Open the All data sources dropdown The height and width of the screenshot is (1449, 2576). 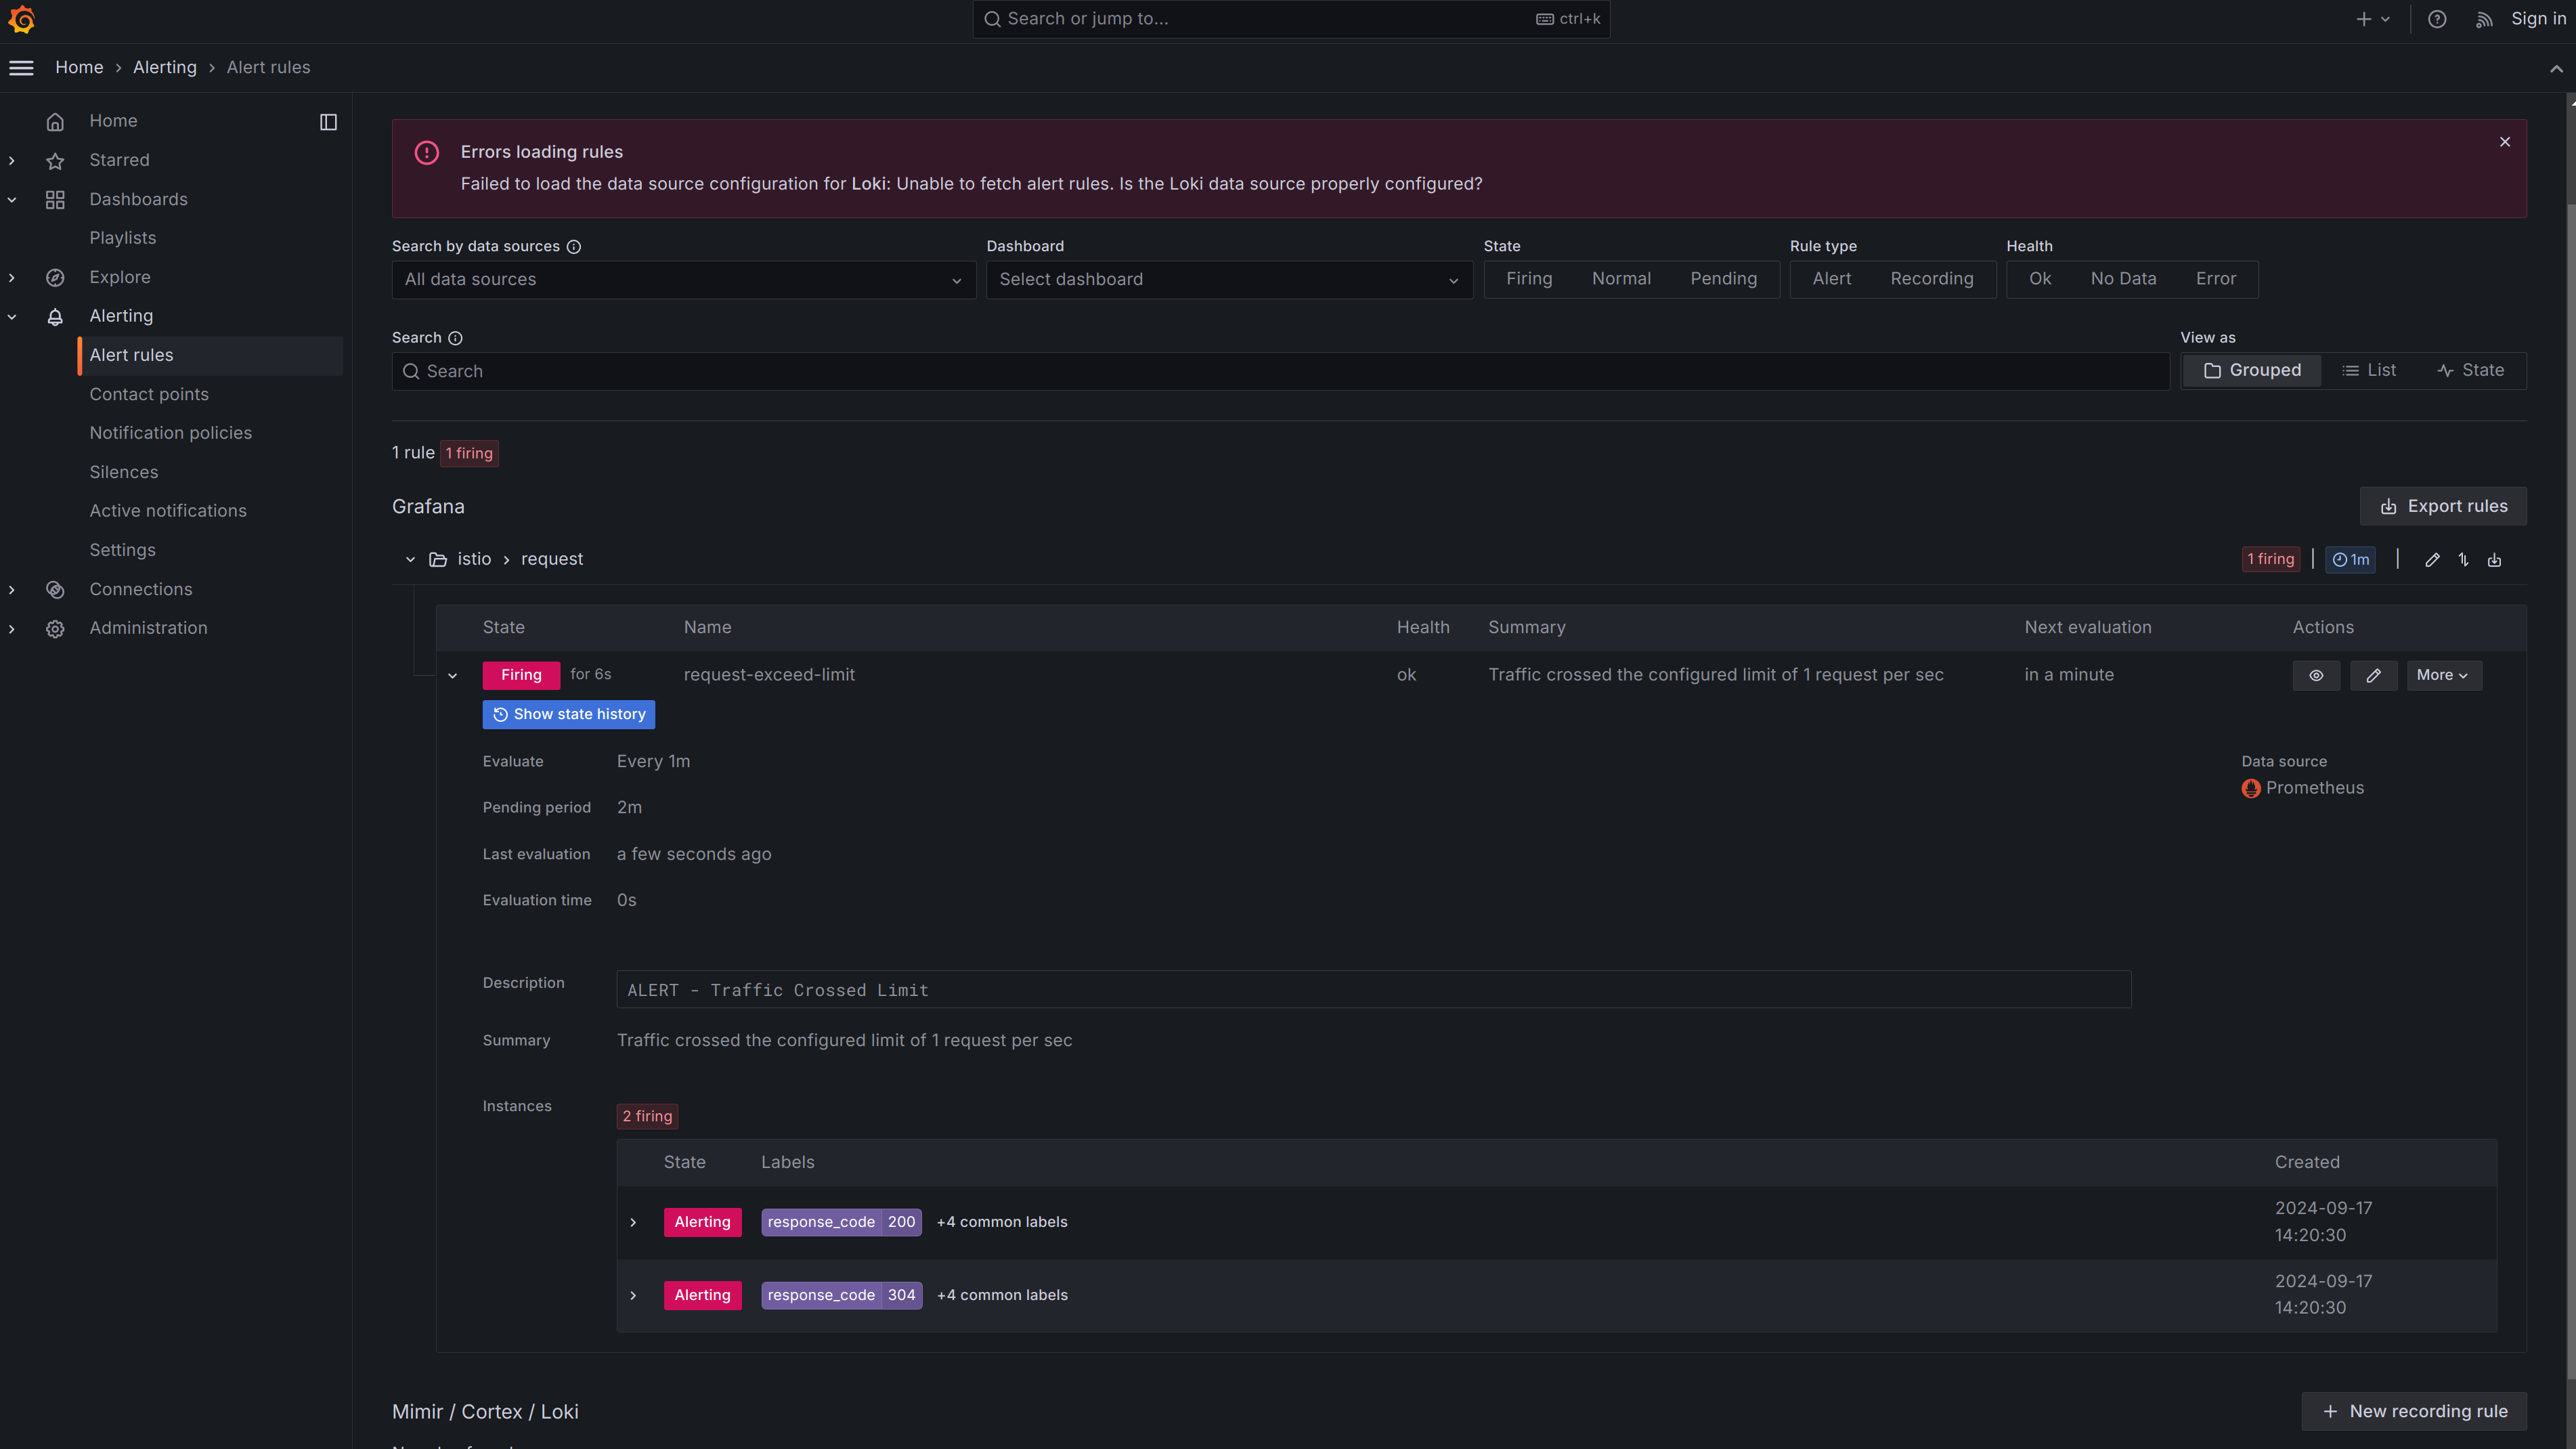683,280
